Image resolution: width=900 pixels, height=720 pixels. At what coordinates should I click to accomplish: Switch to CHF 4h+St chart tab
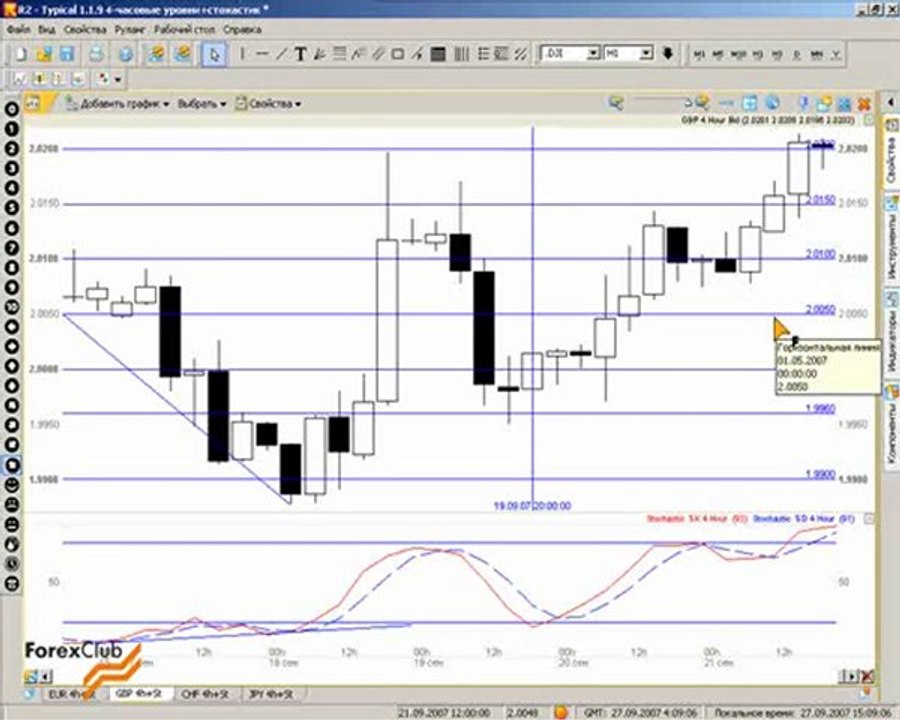[x=205, y=694]
